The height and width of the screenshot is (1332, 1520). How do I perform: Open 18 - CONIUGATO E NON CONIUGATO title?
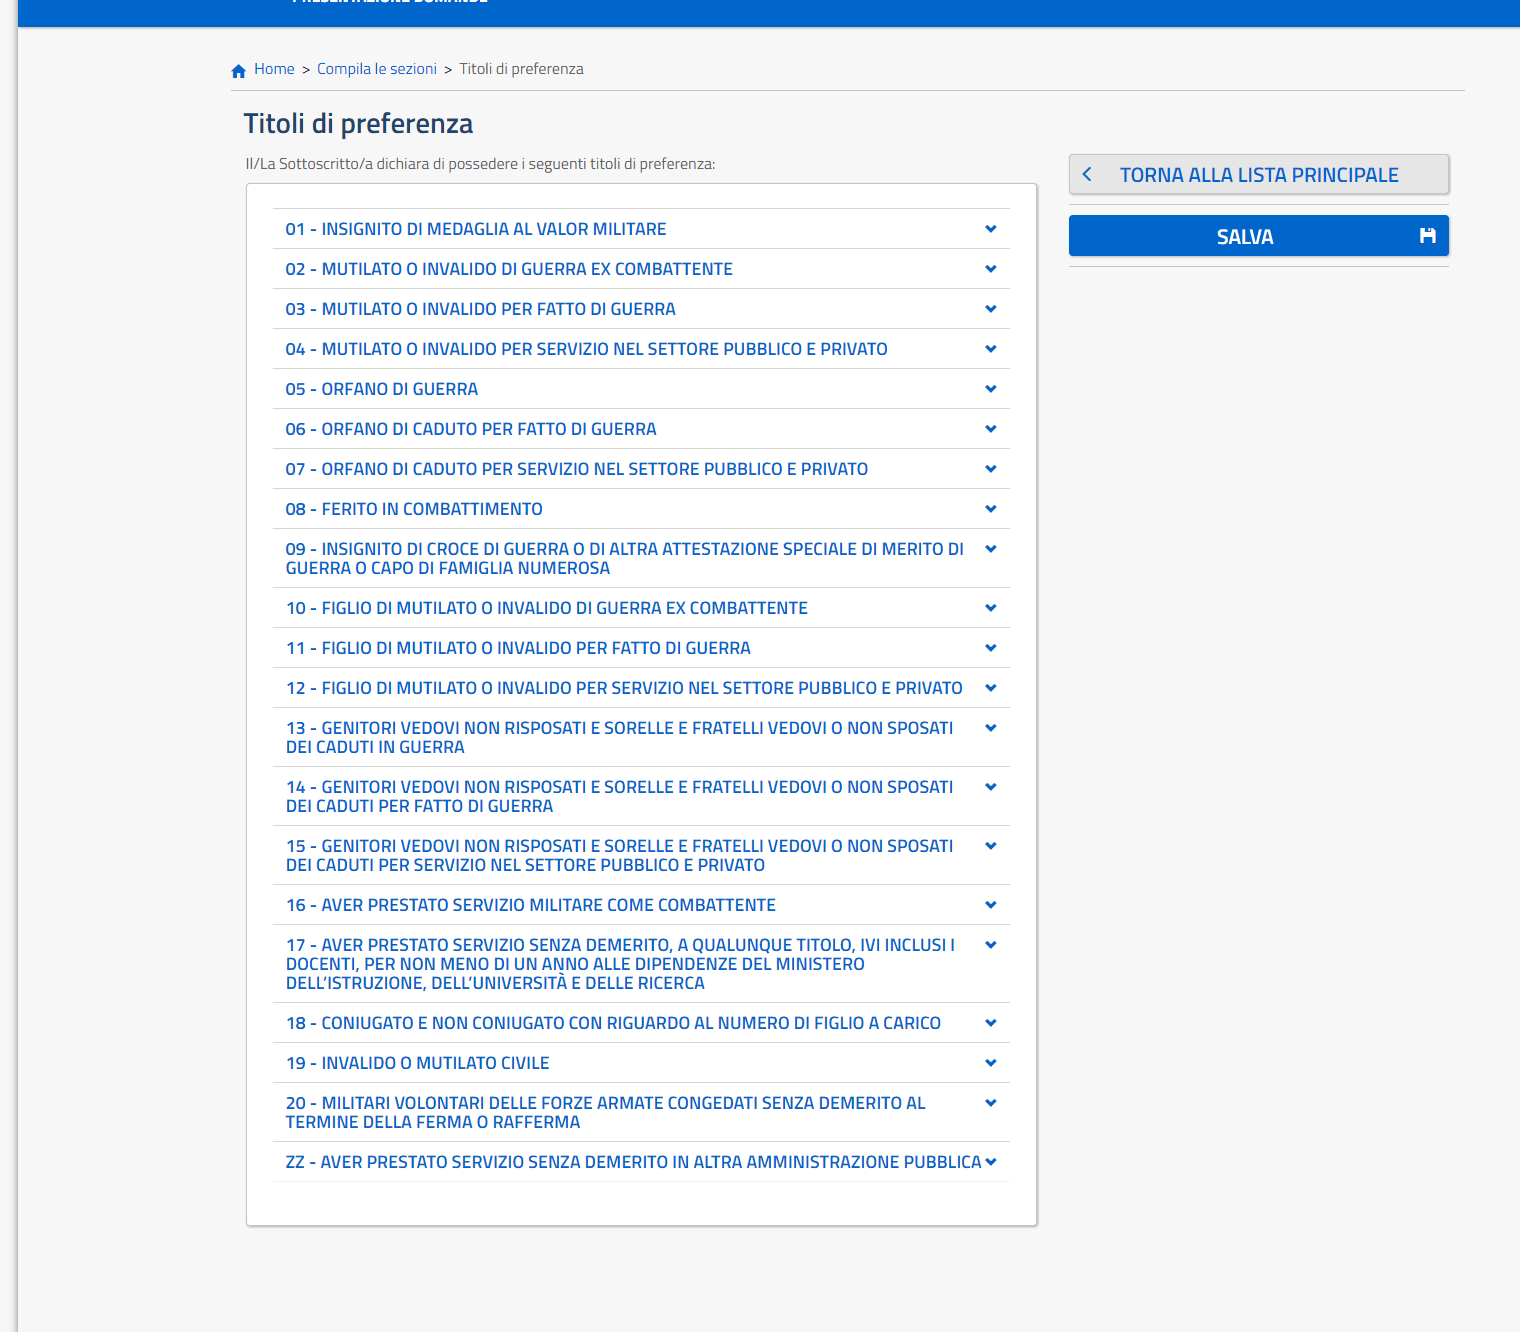tap(613, 1023)
